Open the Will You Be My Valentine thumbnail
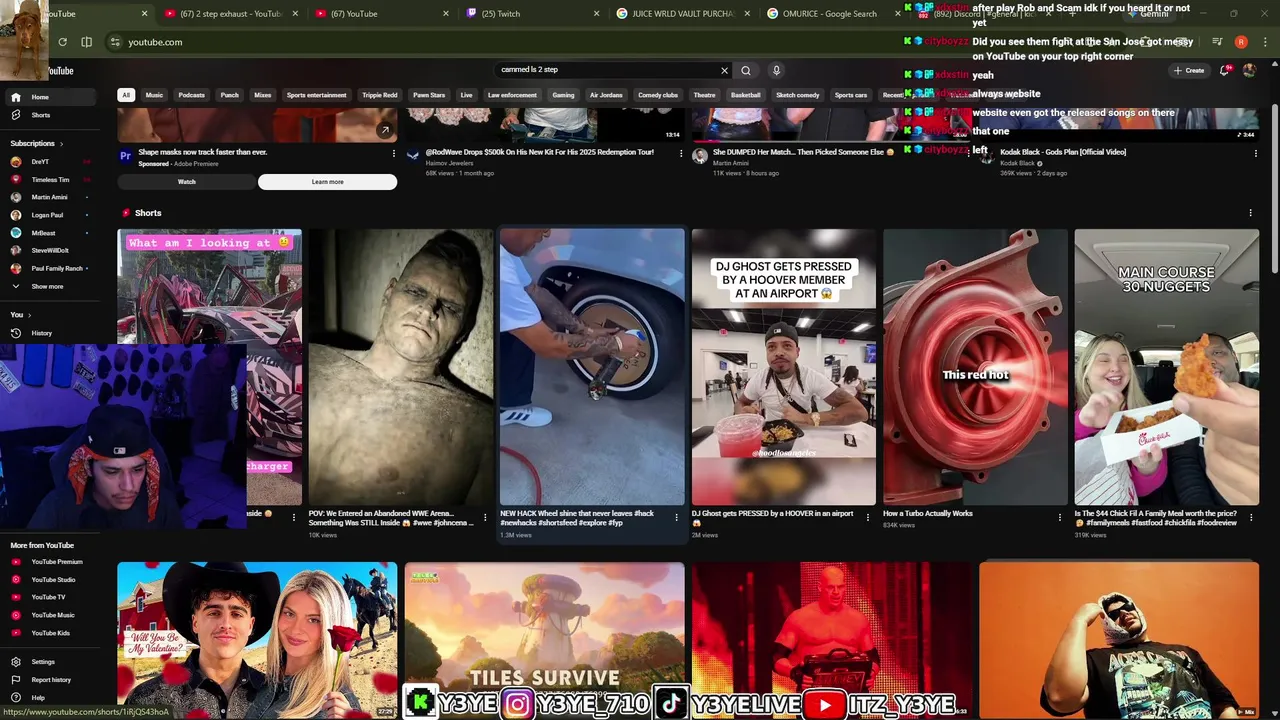The height and width of the screenshot is (720, 1280). click(257, 640)
